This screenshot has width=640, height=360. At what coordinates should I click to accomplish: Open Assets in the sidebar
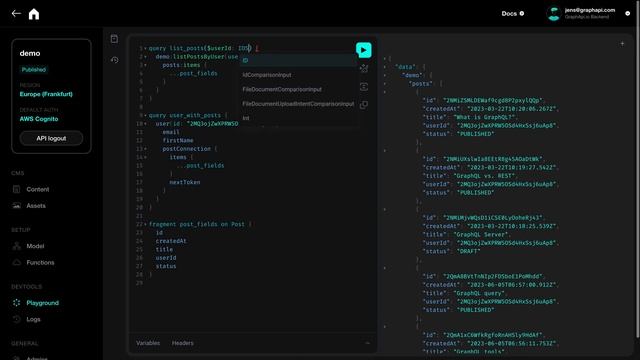coord(36,206)
